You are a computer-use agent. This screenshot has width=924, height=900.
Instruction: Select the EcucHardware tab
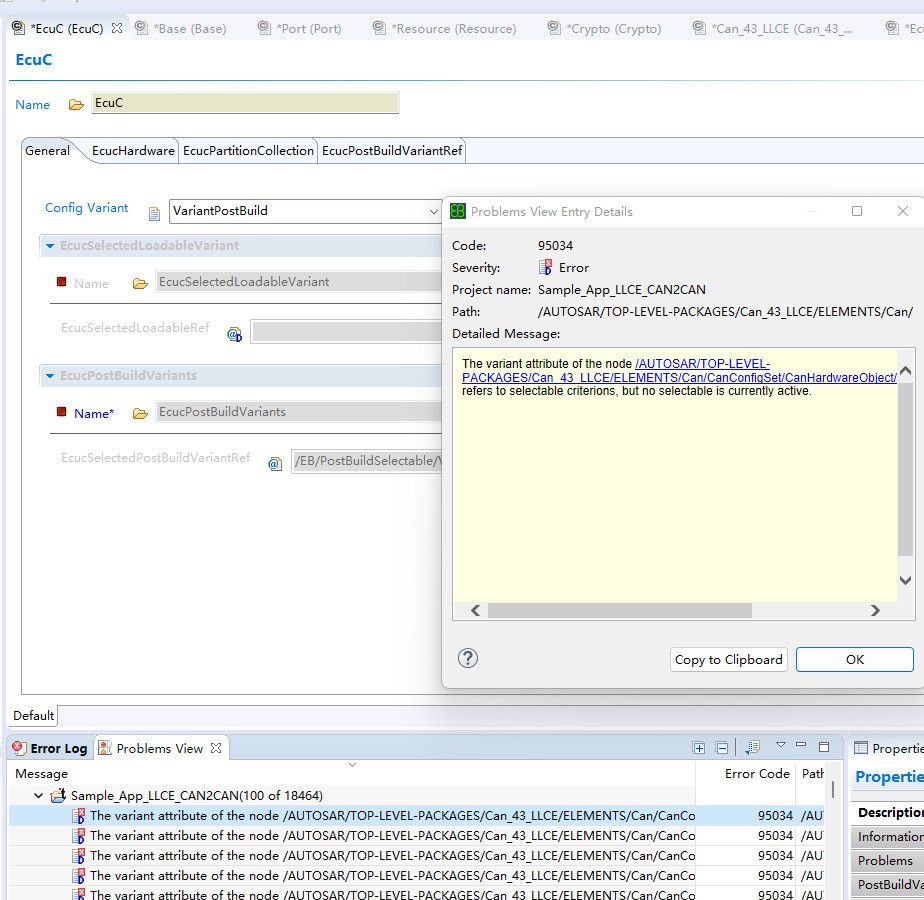point(133,150)
